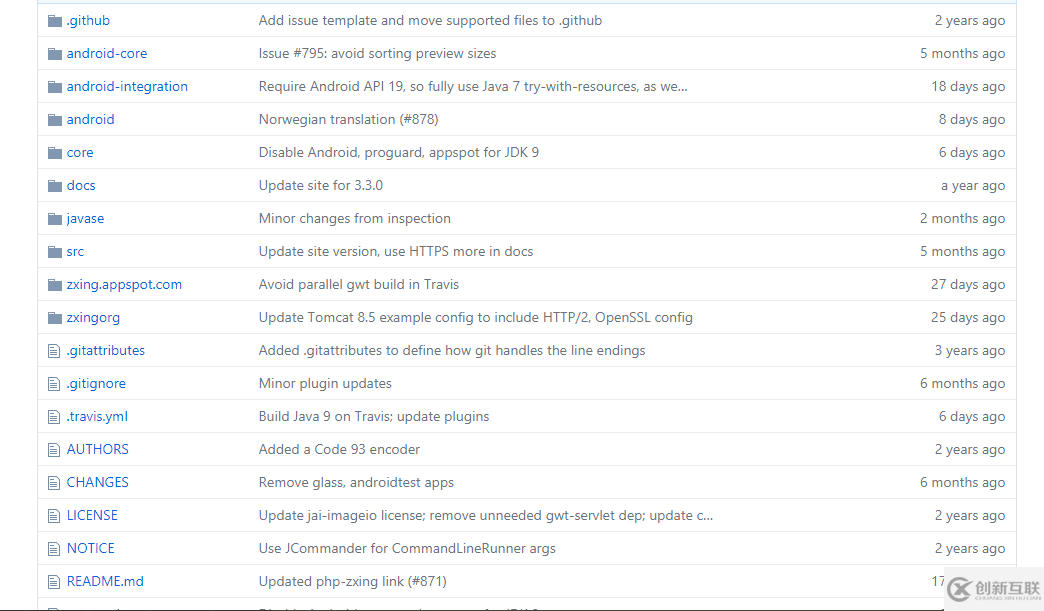The width and height of the screenshot is (1044, 611).
Task: Click the file icon beside .gitignore
Action: click(55, 384)
